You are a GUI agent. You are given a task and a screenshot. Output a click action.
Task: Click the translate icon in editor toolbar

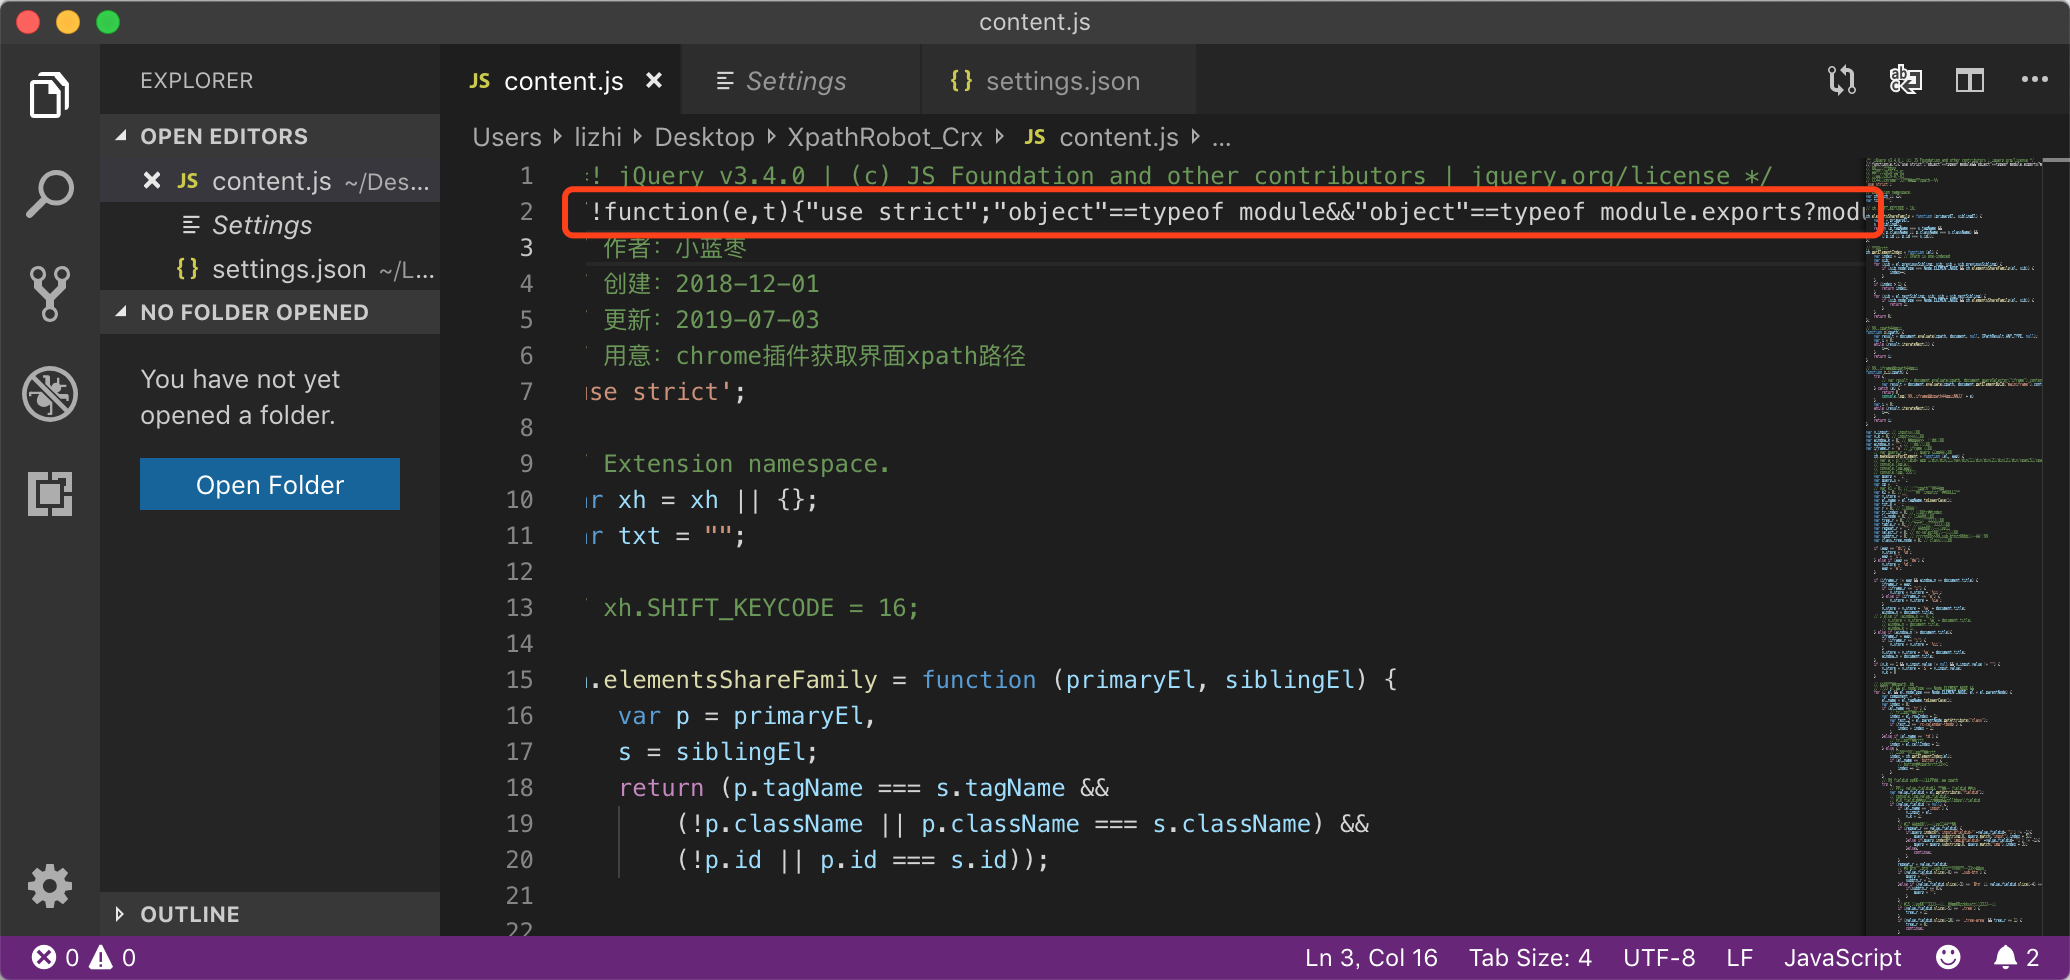1905,80
